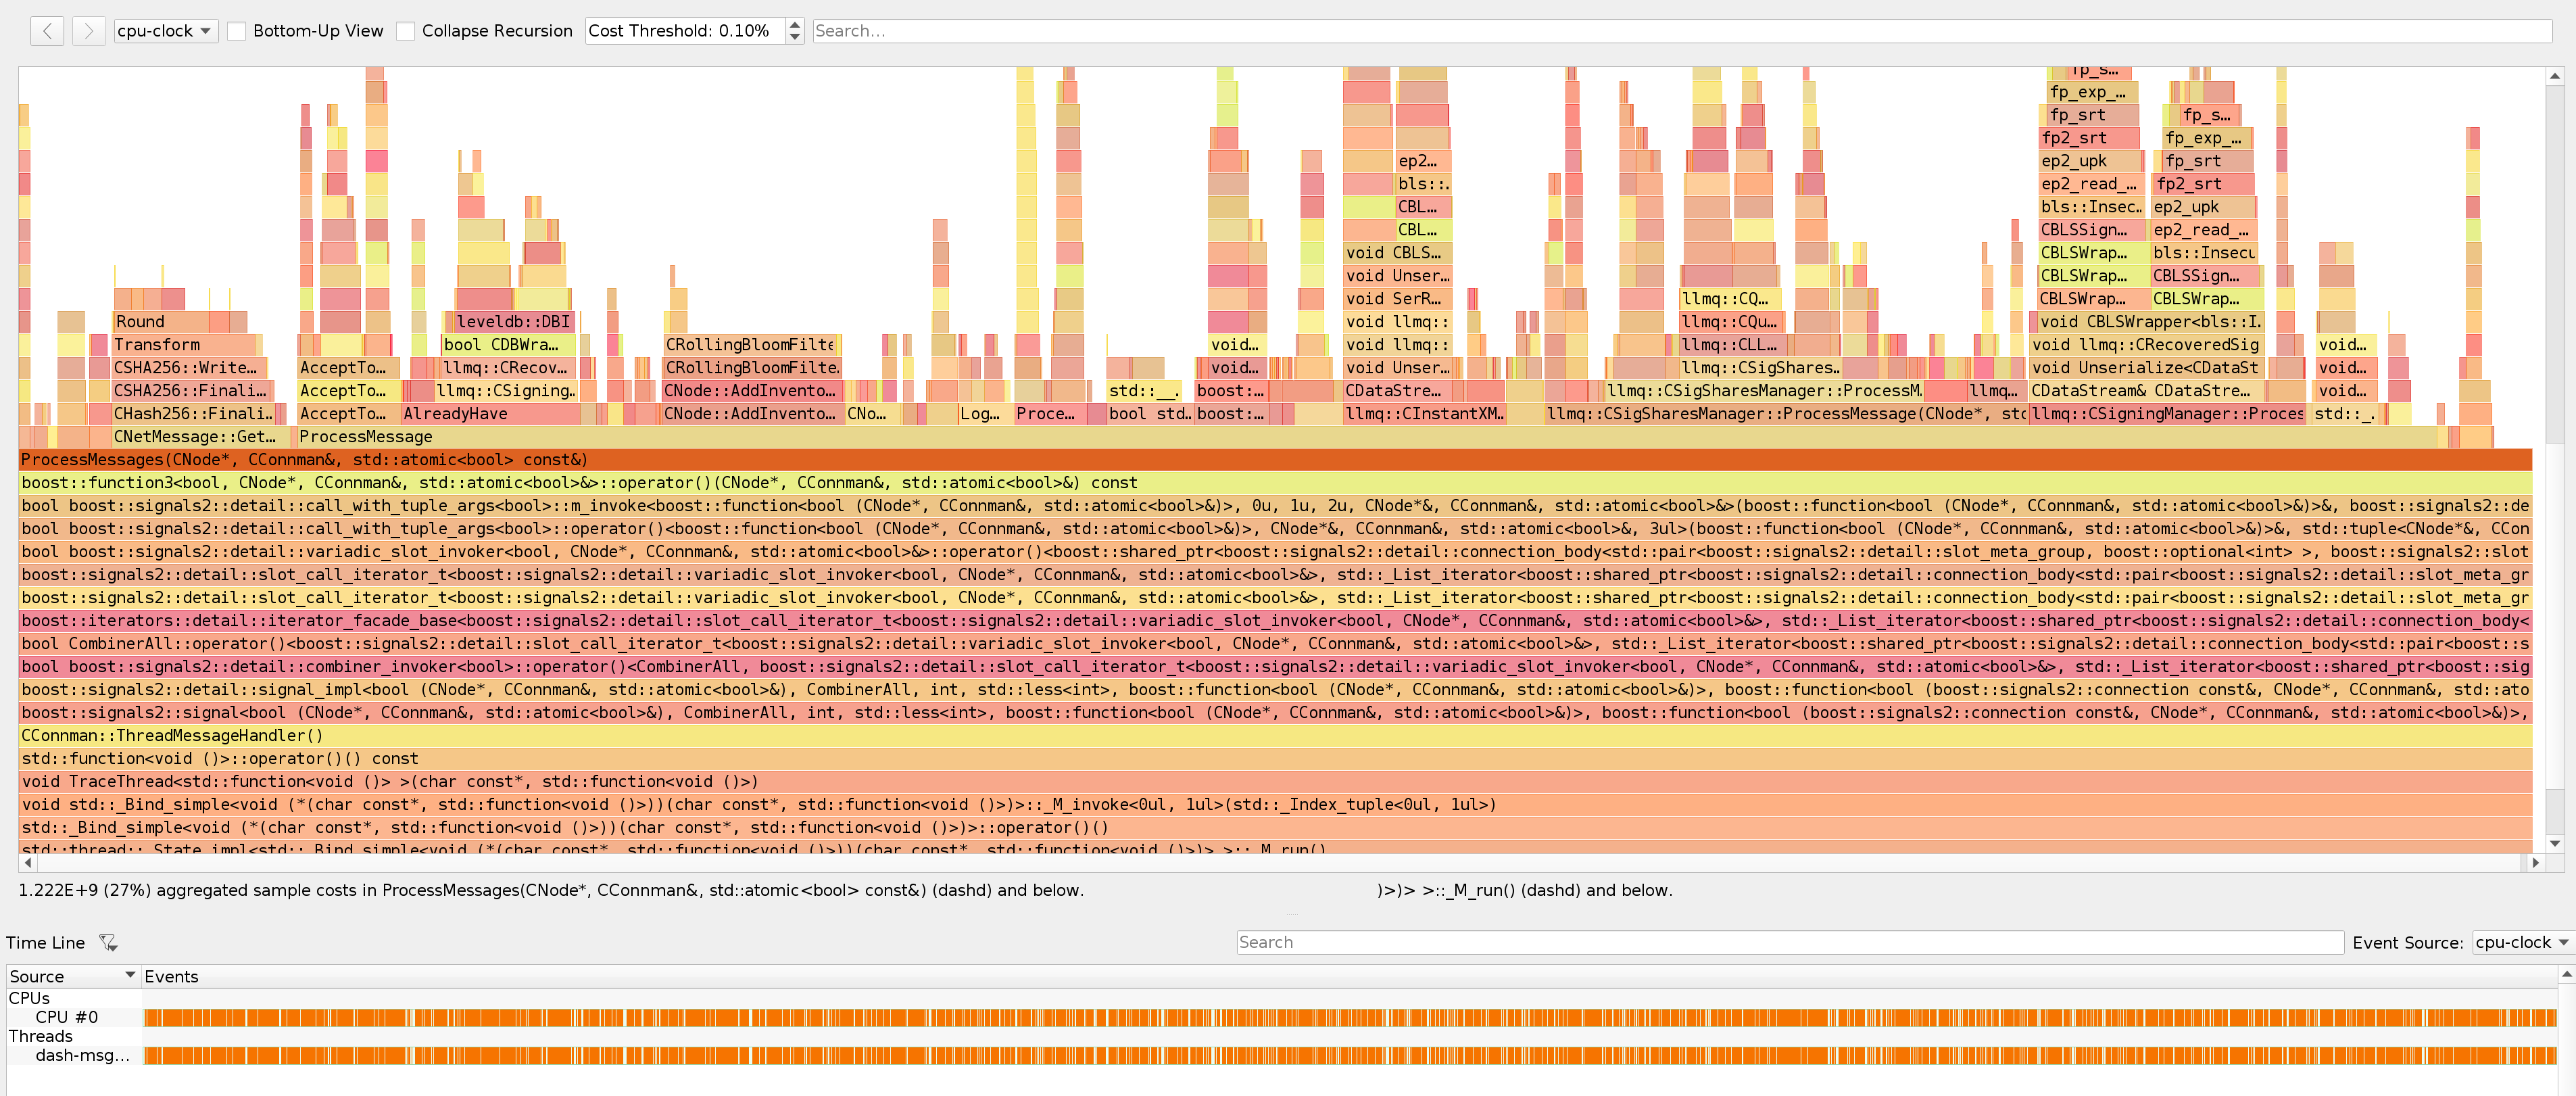The height and width of the screenshot is (1096, 2576).
Task: Select the llmq::CRecov... frame
Action: 508,368
